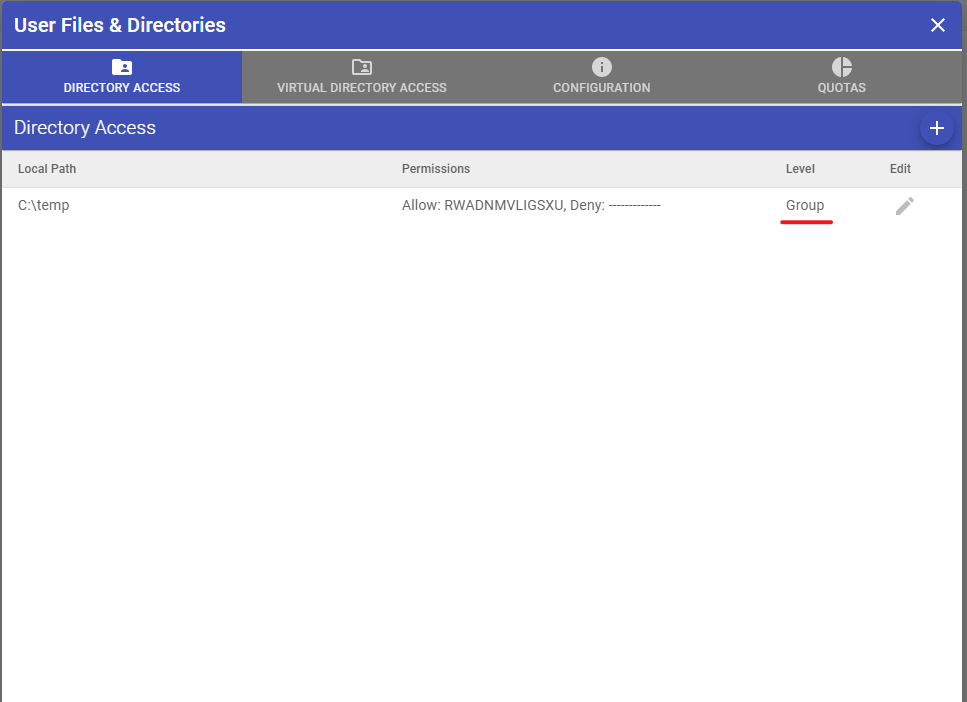Close the User Files & Directories dialog
The width and height of the screenshot is (967, 702).
click(938, 25)
